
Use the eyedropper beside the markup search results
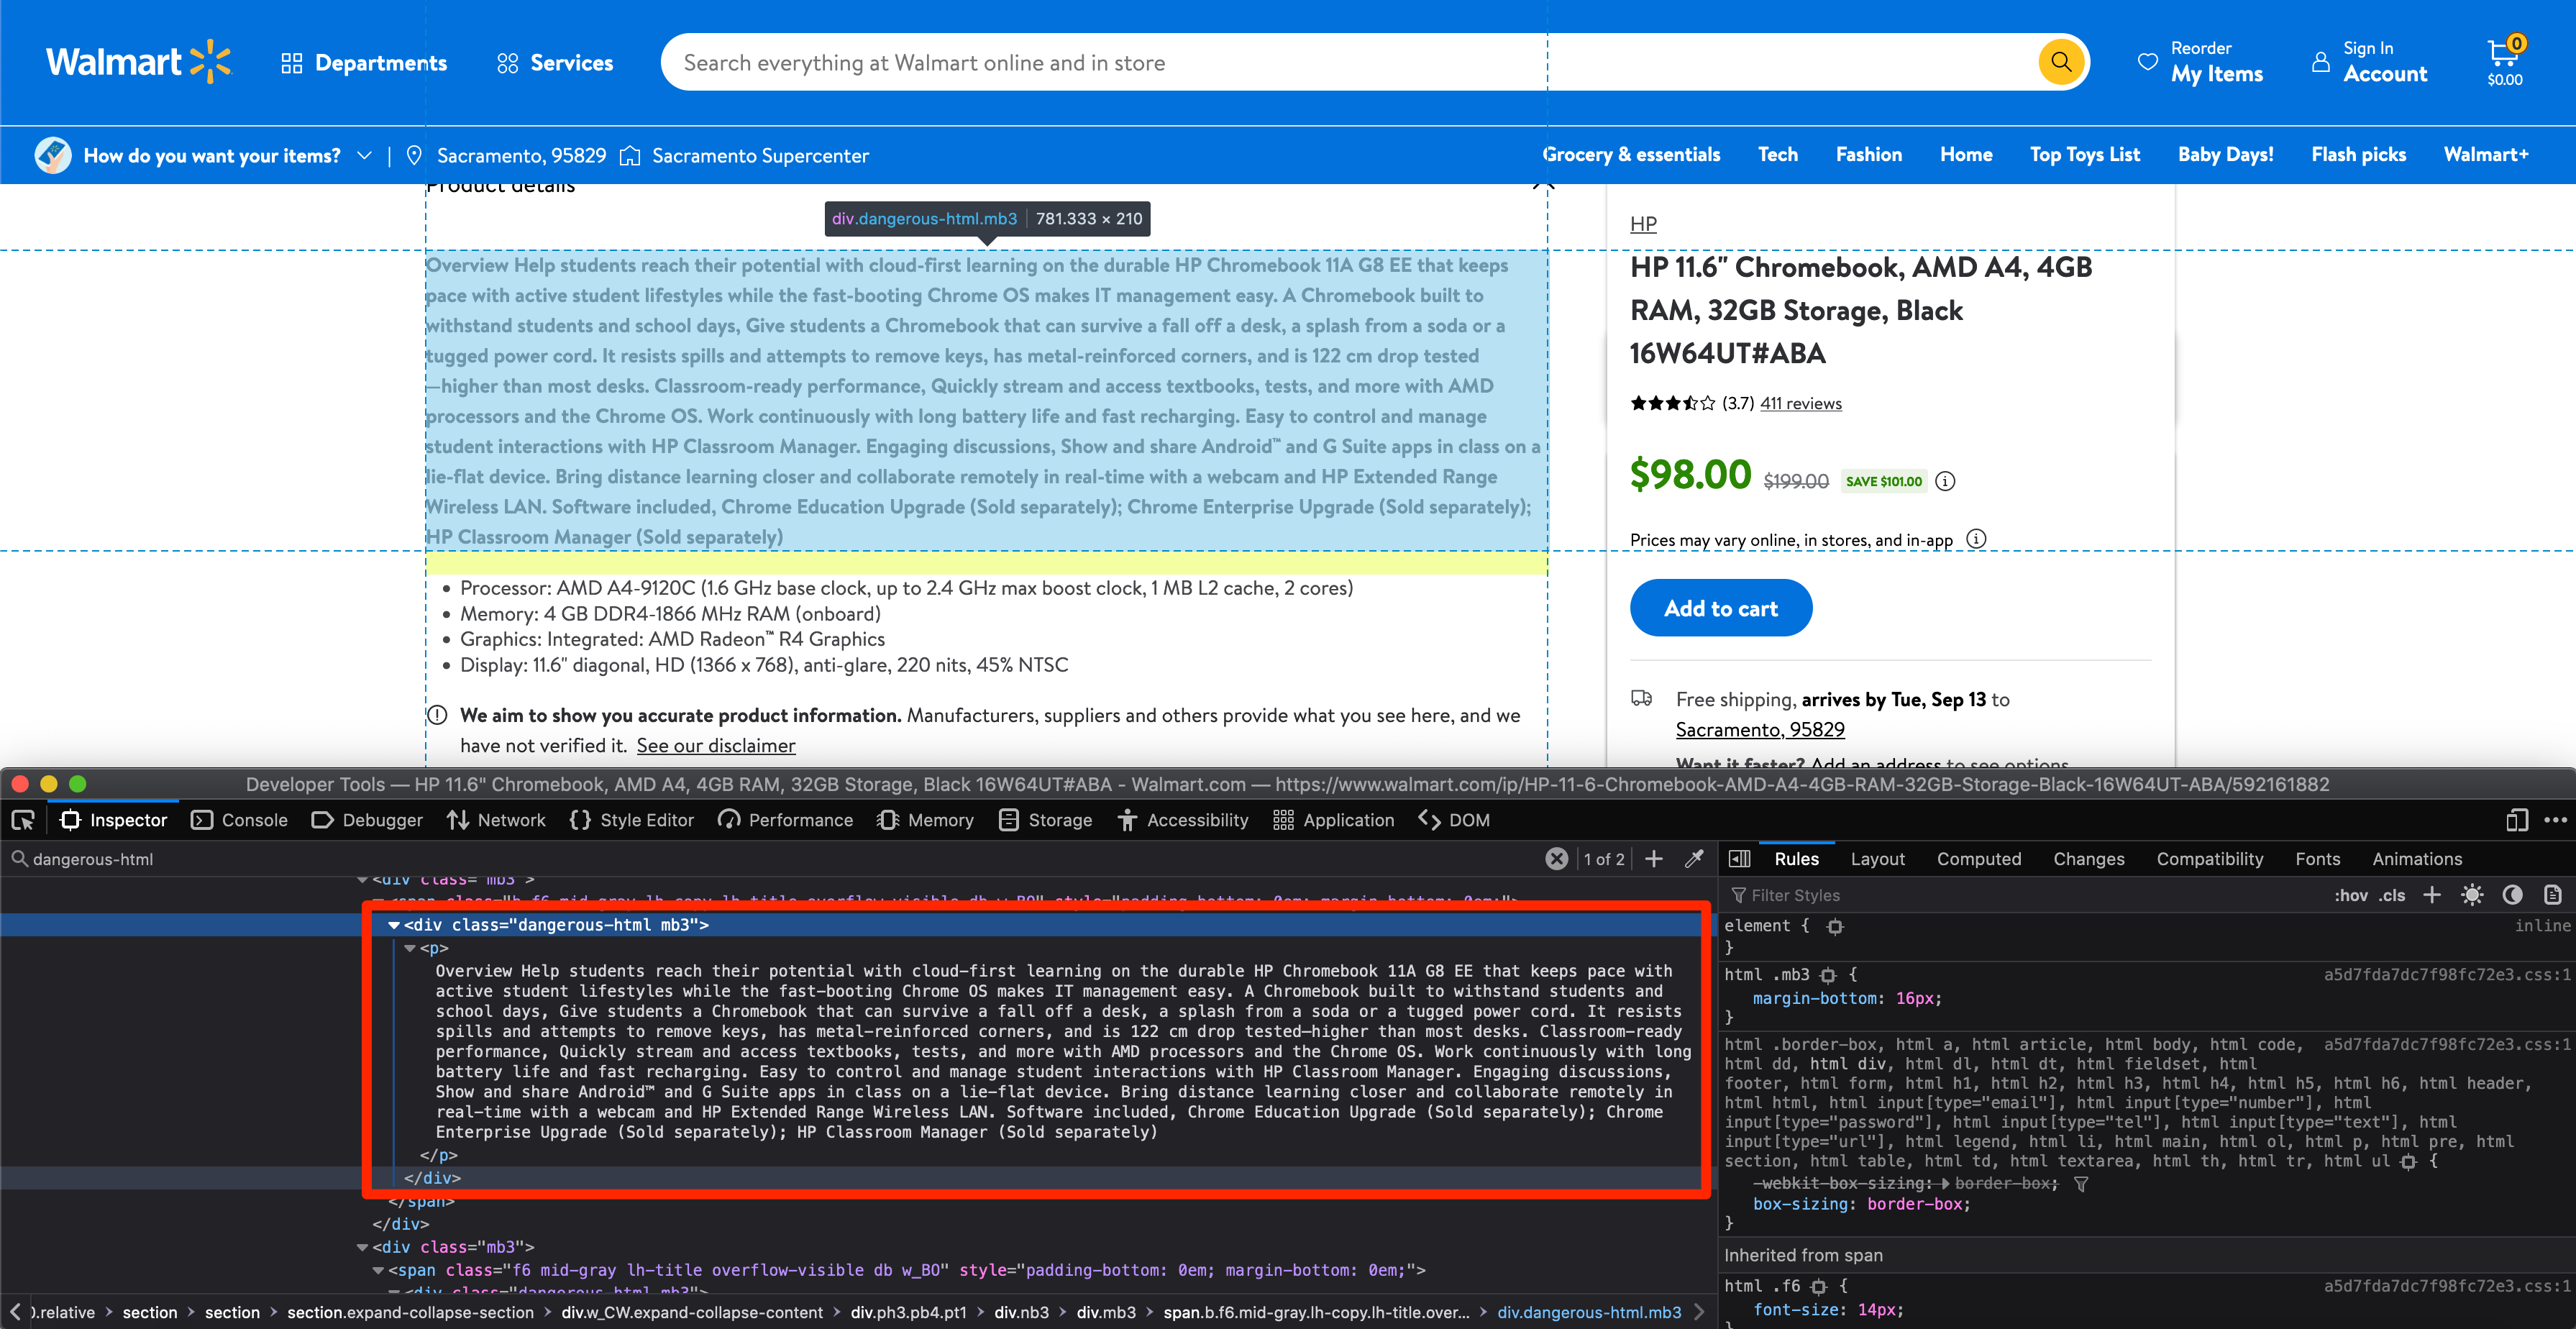coord(1693,859)
